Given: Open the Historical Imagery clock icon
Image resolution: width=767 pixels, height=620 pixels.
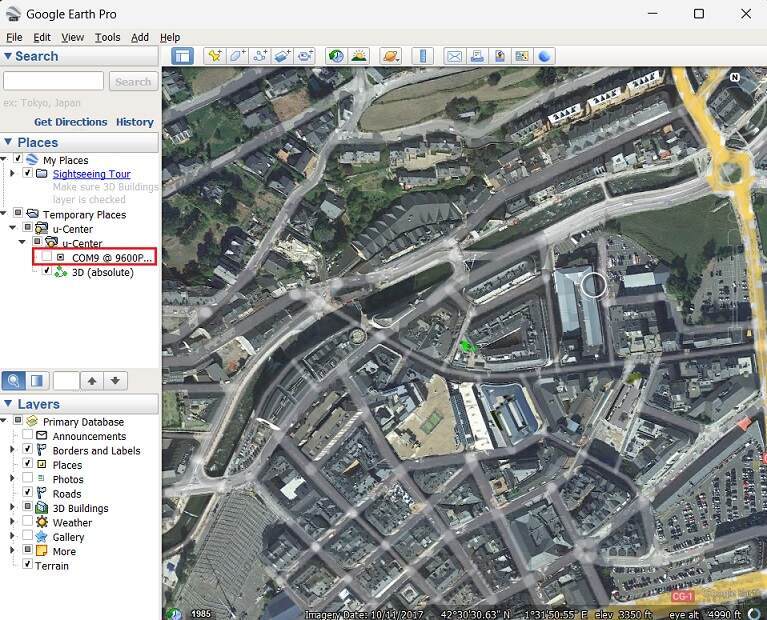Looking at the screenshot, I should point(335,56).
